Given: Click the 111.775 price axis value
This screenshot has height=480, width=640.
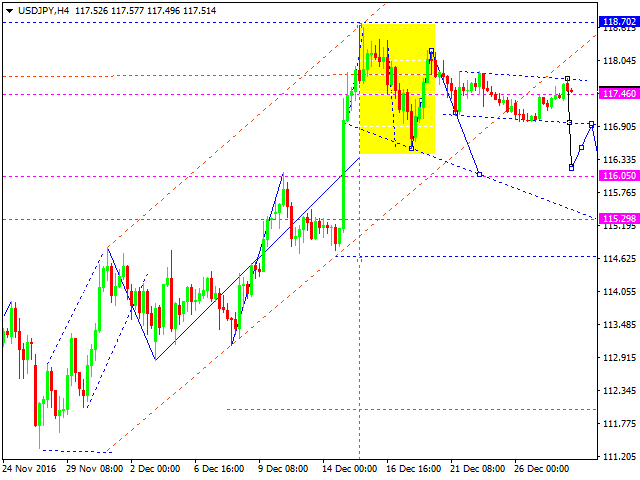Looking at the screenshot, I should click(x=620, y=424).
